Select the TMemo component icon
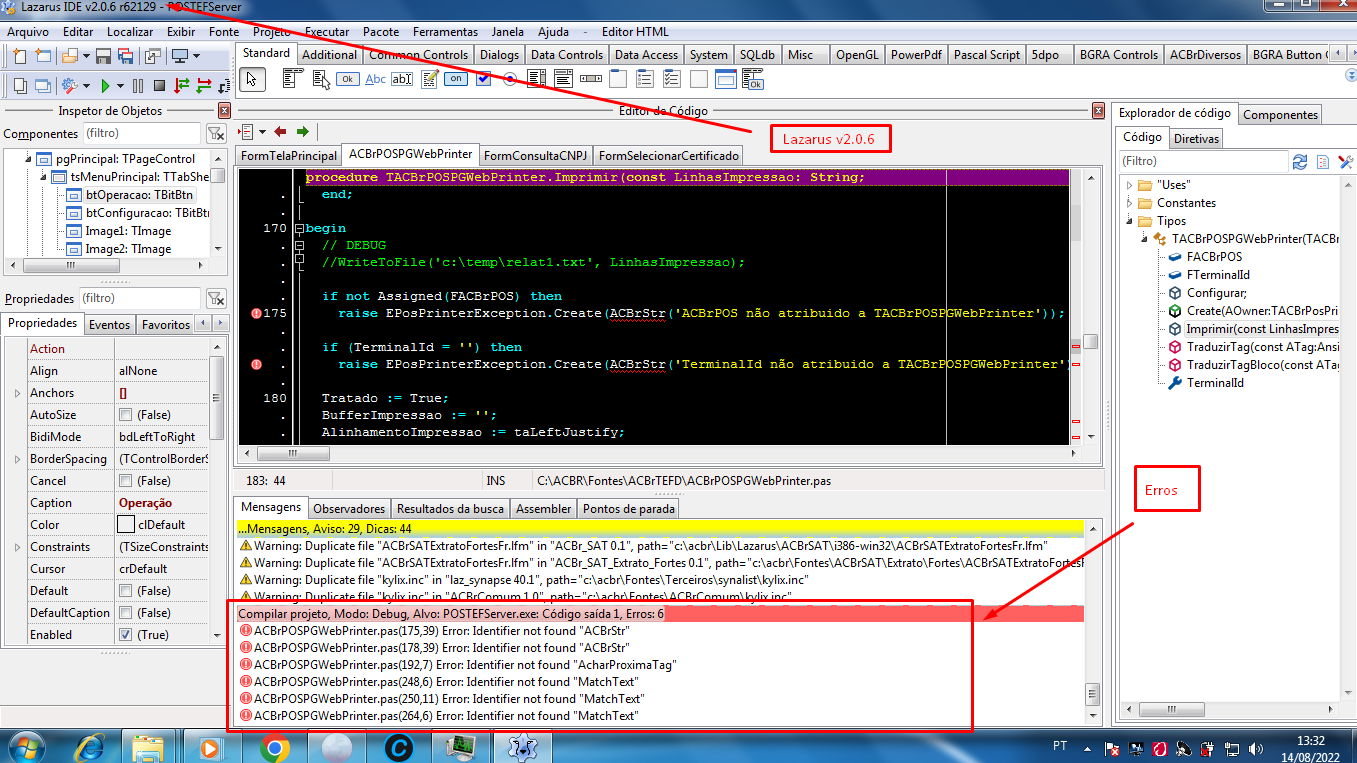Viewport: 1357px width, 763px height. click(430, 79)
